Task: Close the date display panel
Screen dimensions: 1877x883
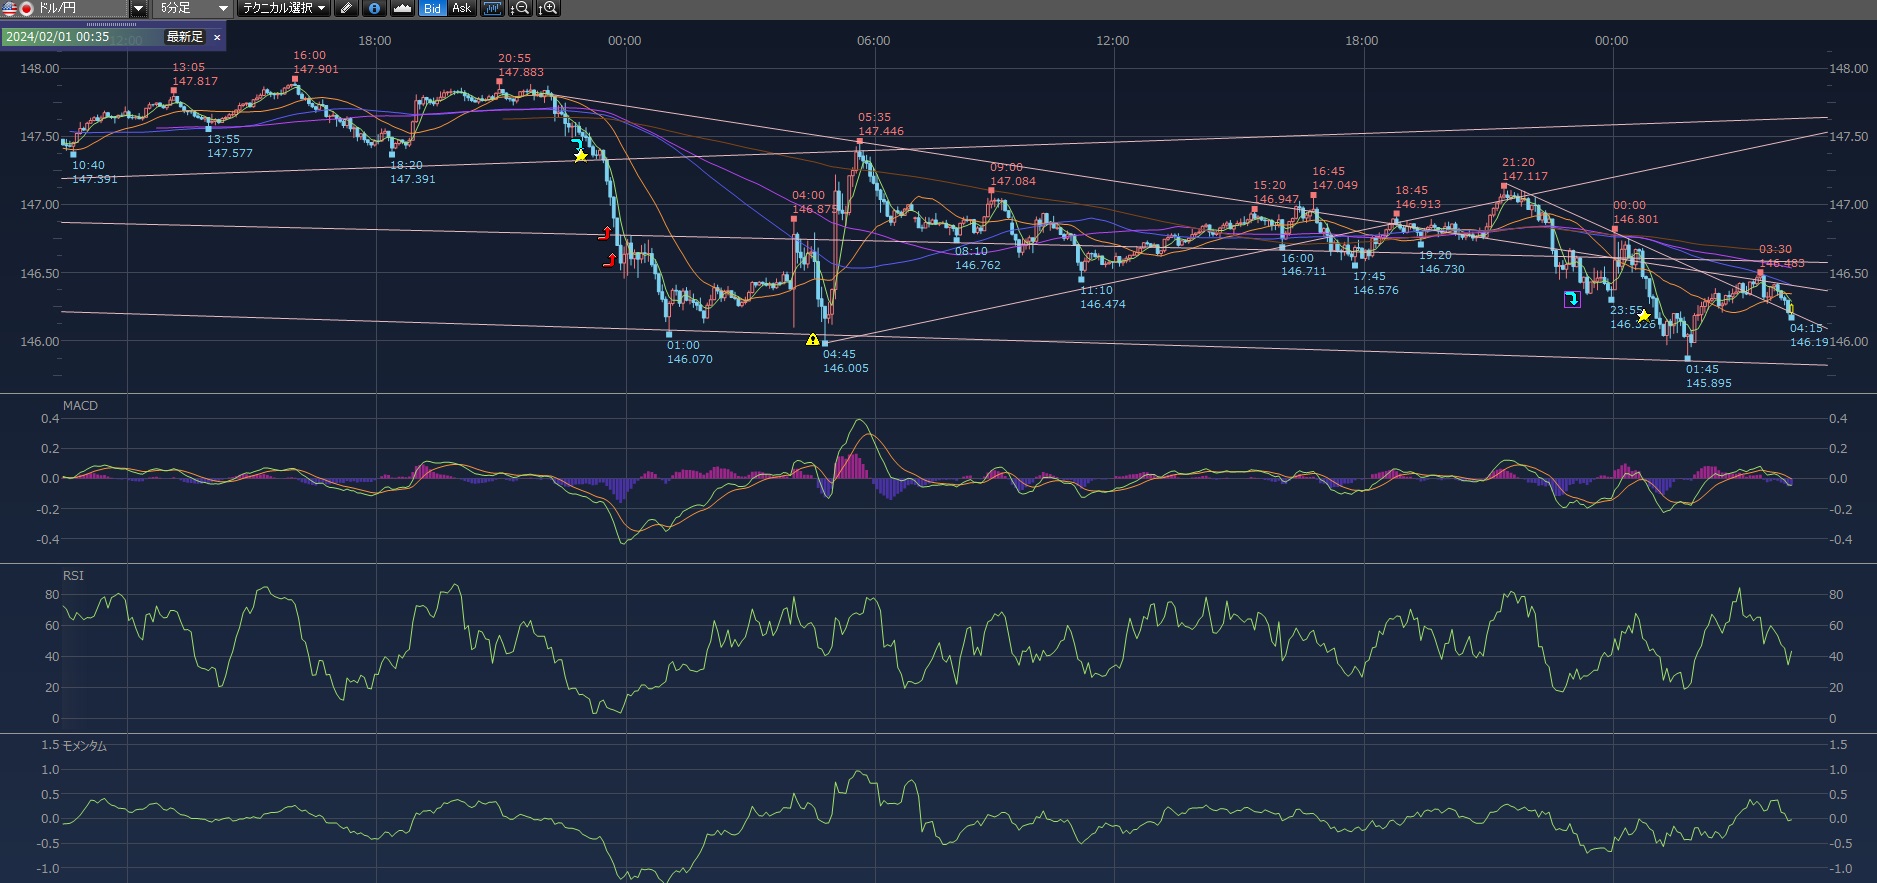Action: (217, 37)
